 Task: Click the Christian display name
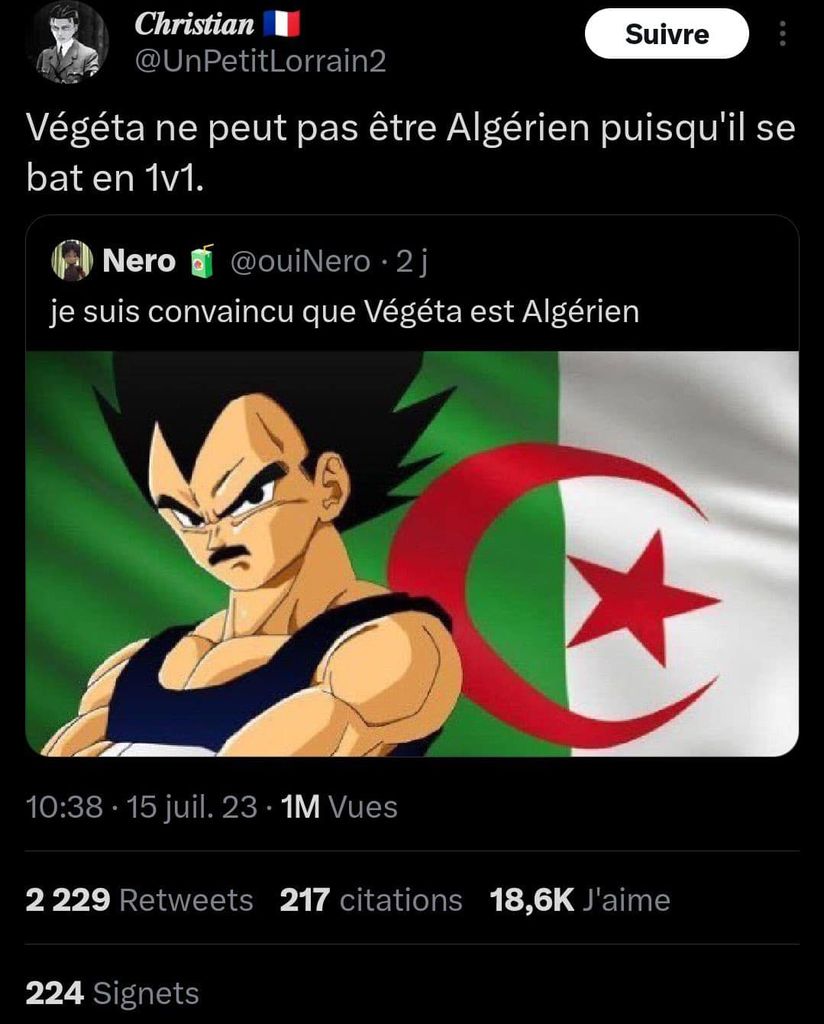(194, 24)
